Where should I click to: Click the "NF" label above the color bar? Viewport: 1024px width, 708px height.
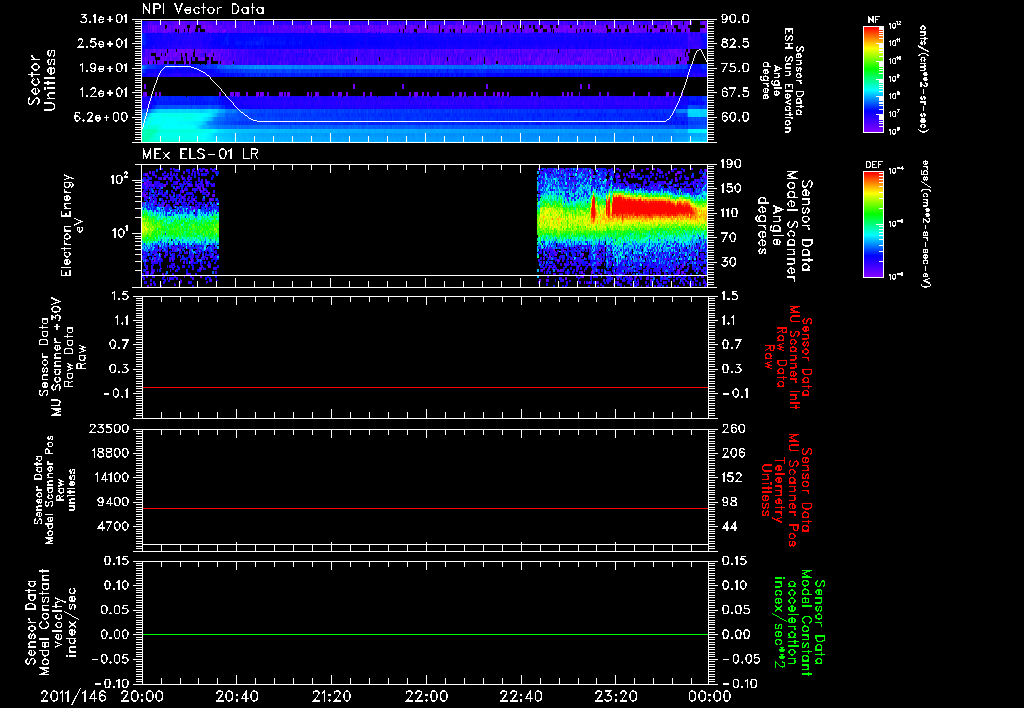click(x=873, y=20)
